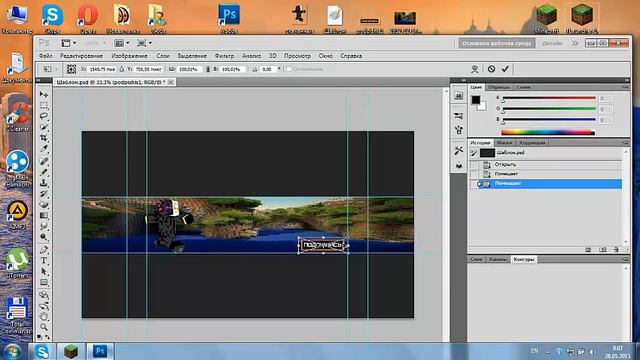
Task: Select the Hand tool
Action: 44,316
